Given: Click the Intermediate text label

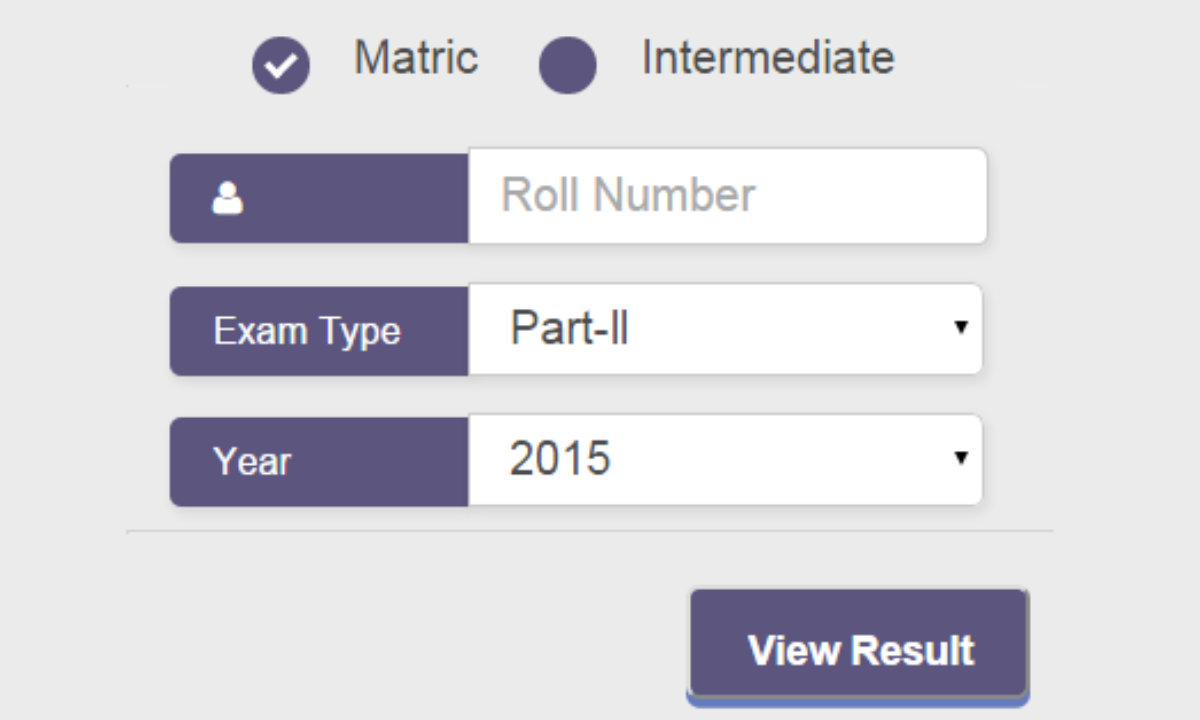Looking at the screenshot, I should (x=767, y=58).
